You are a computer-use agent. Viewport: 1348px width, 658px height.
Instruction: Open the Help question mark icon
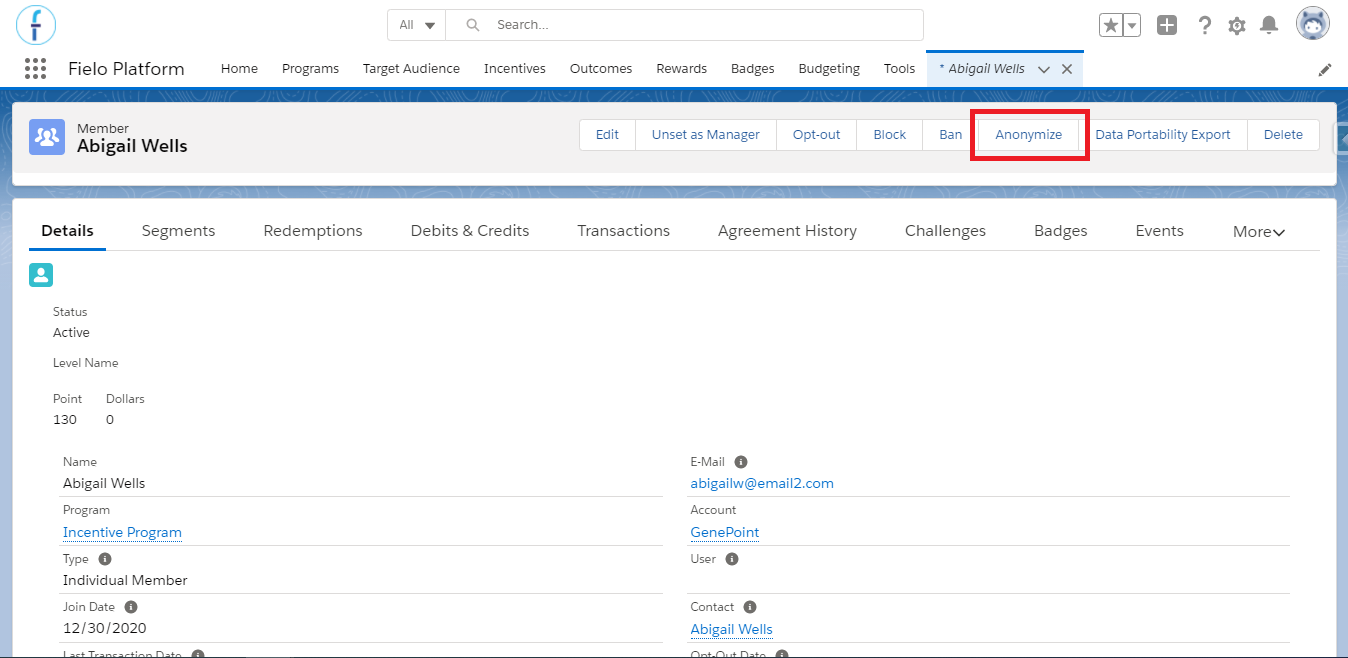[x=1205, y=25]
